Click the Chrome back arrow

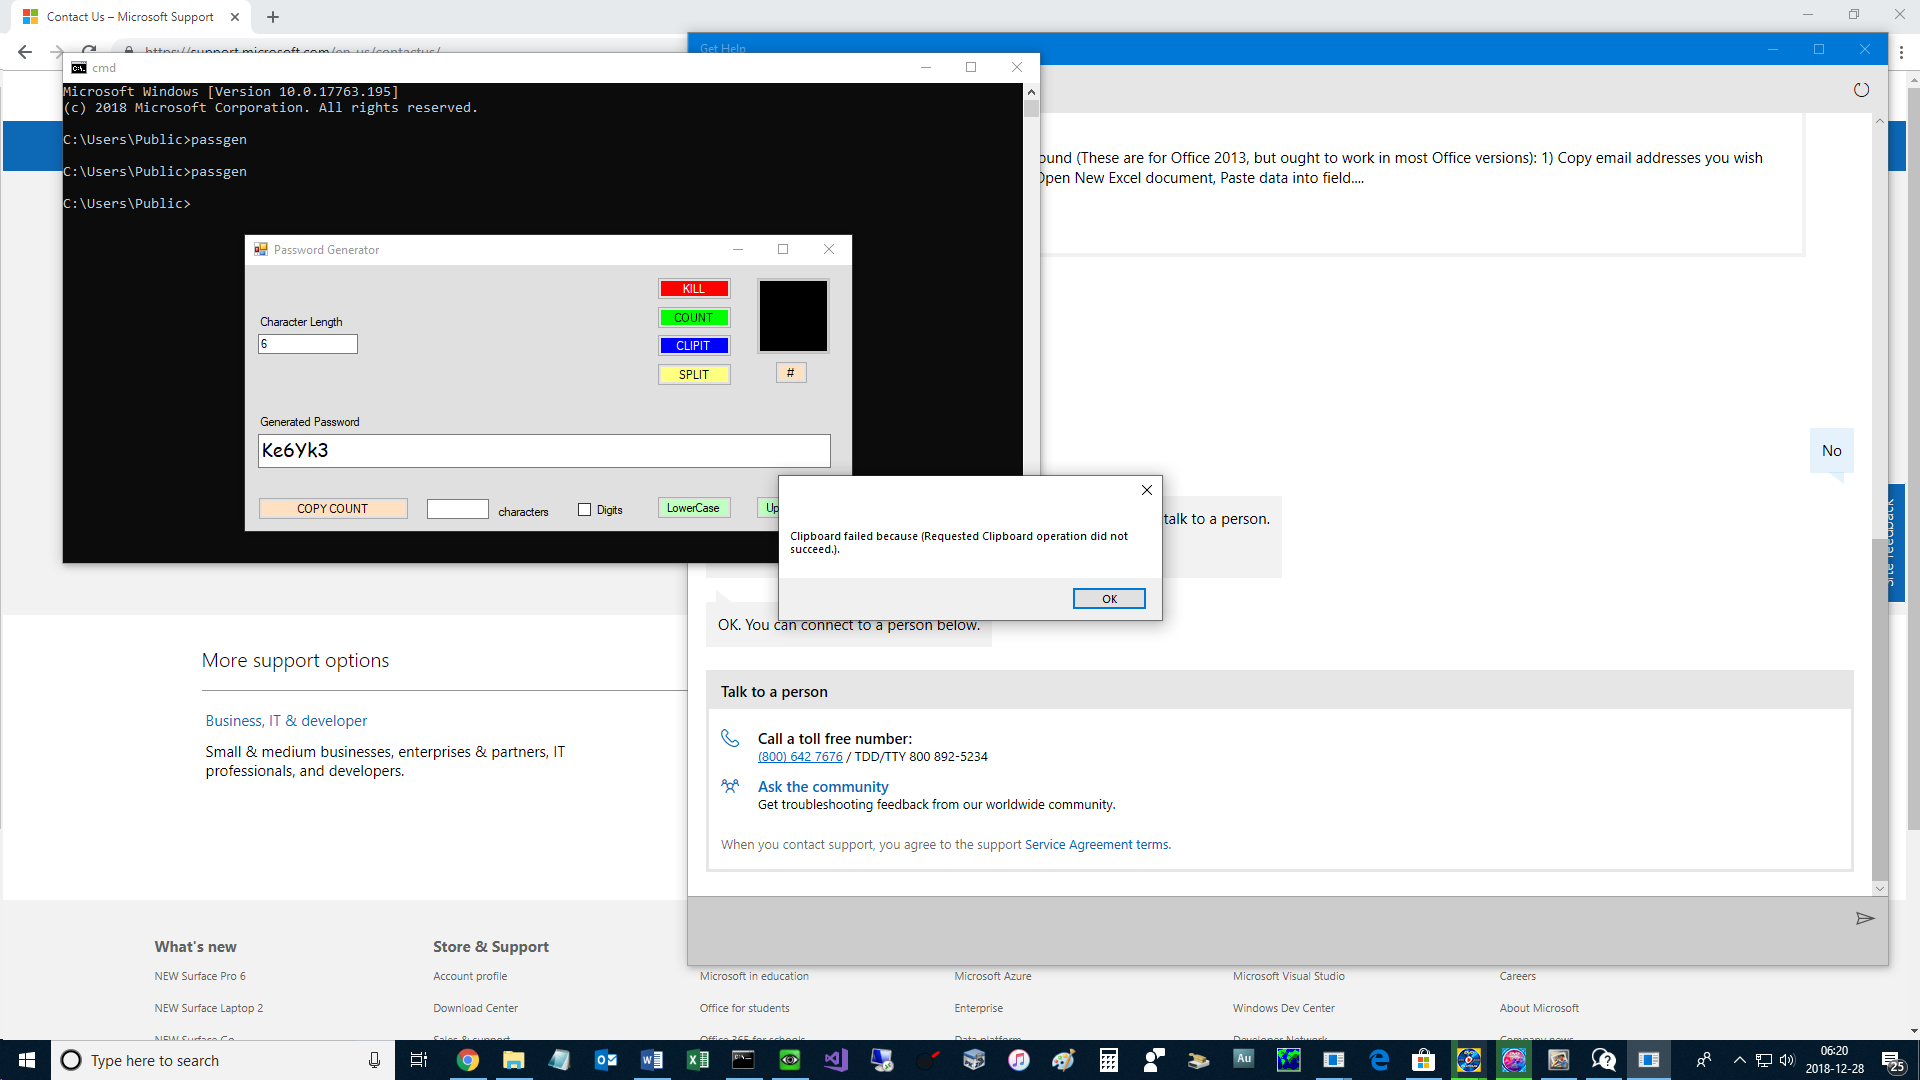pos(25,51)
